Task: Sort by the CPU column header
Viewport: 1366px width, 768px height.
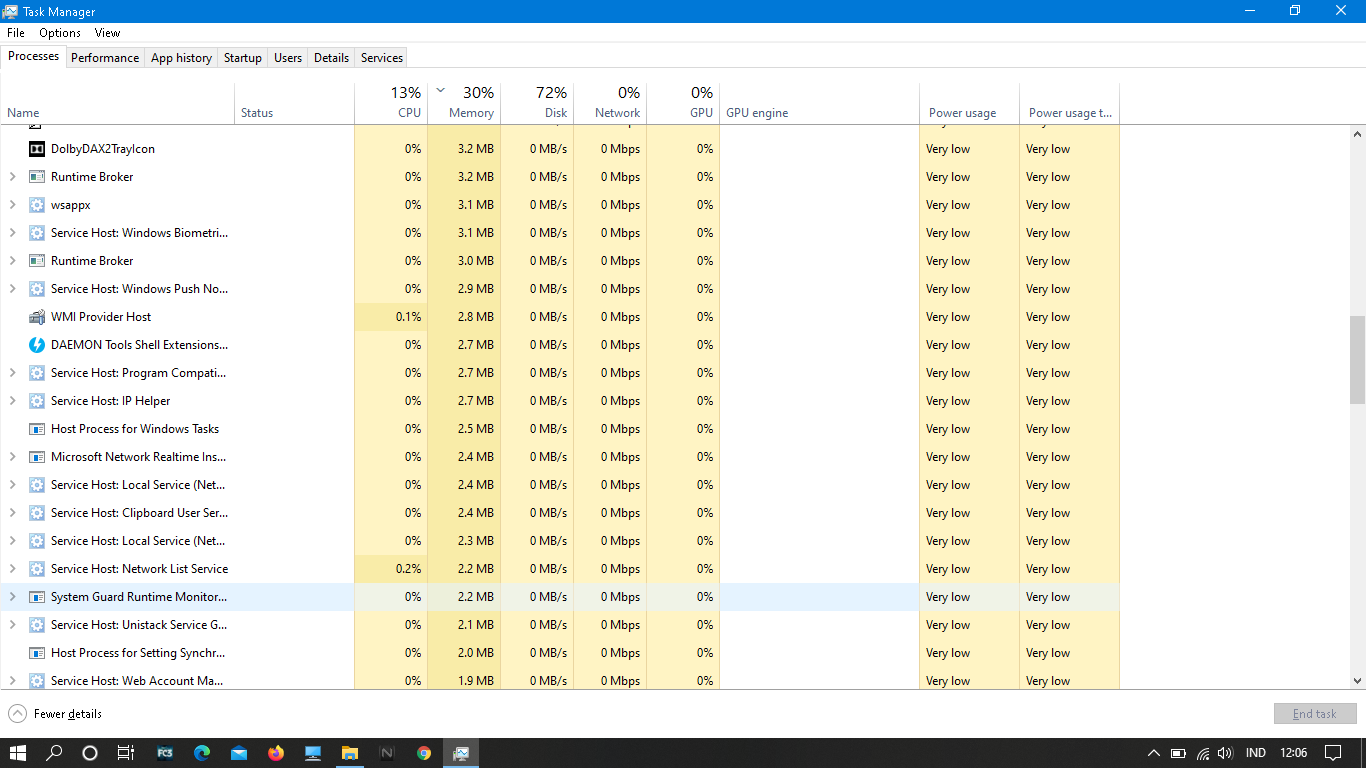Action: pyautogui.click(x=391, y=102)
